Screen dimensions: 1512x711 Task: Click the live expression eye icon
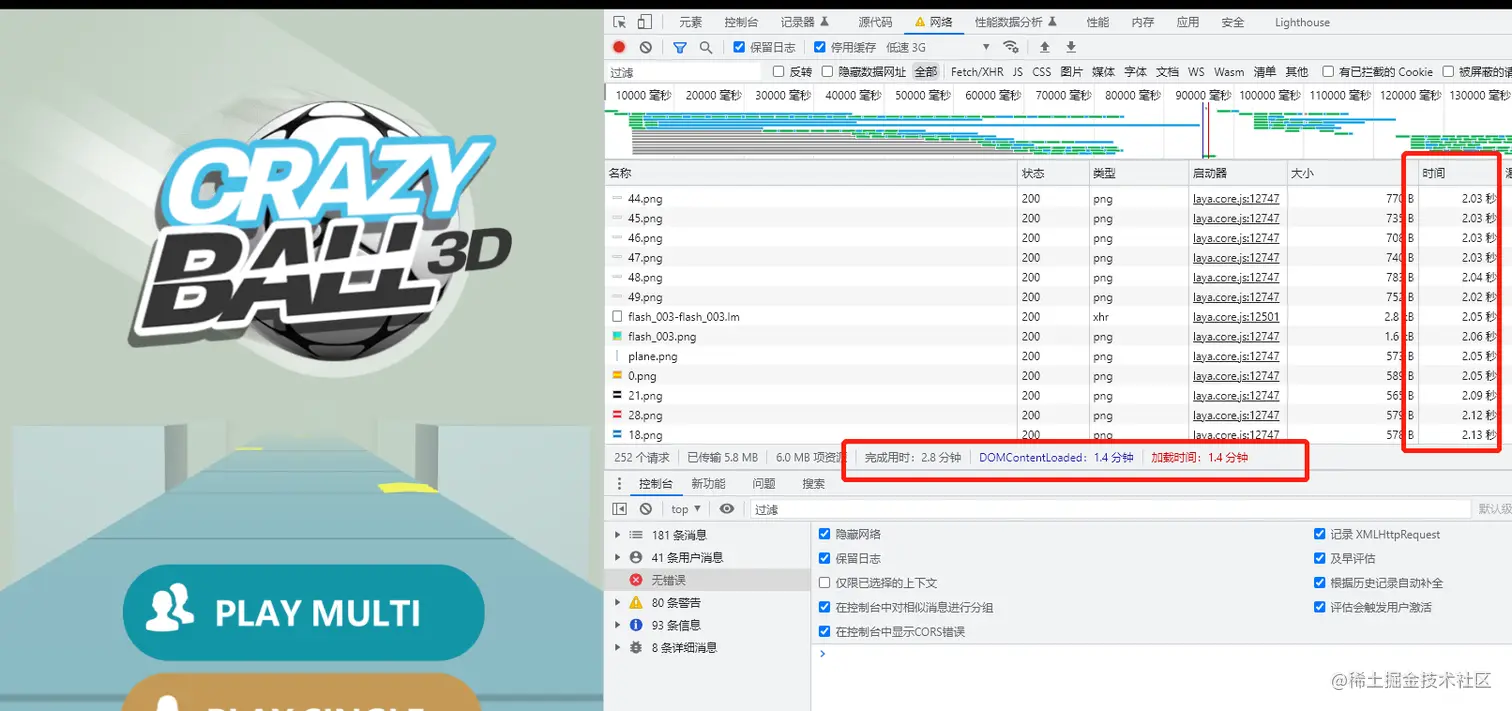pyautogui.click(x=727, y=509)
